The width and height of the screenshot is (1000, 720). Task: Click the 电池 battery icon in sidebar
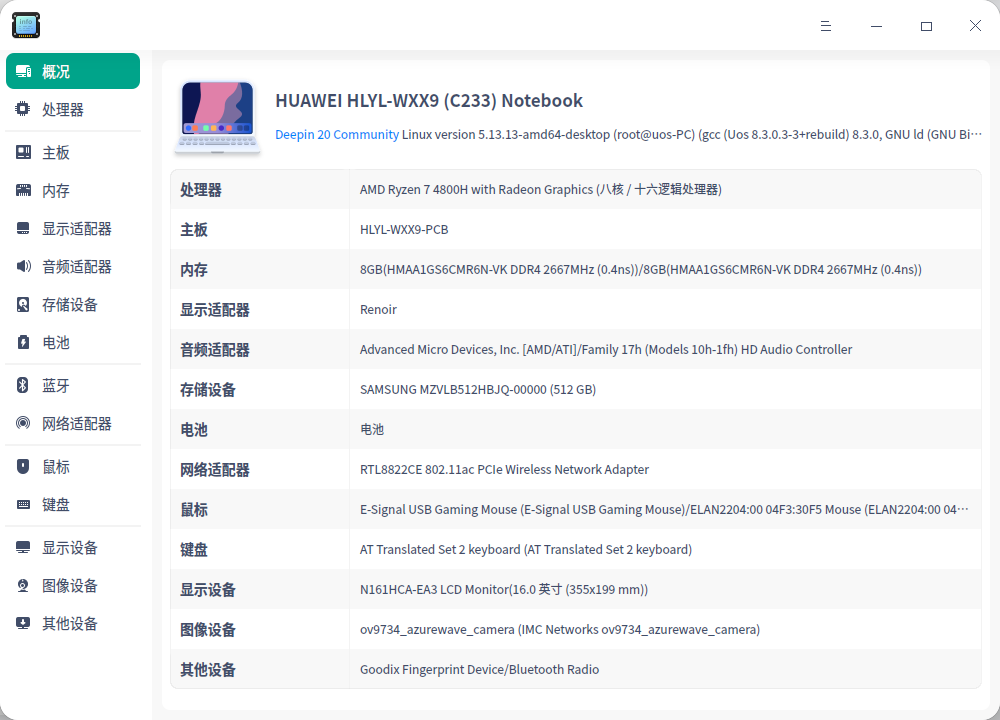(x=23, y=342)
